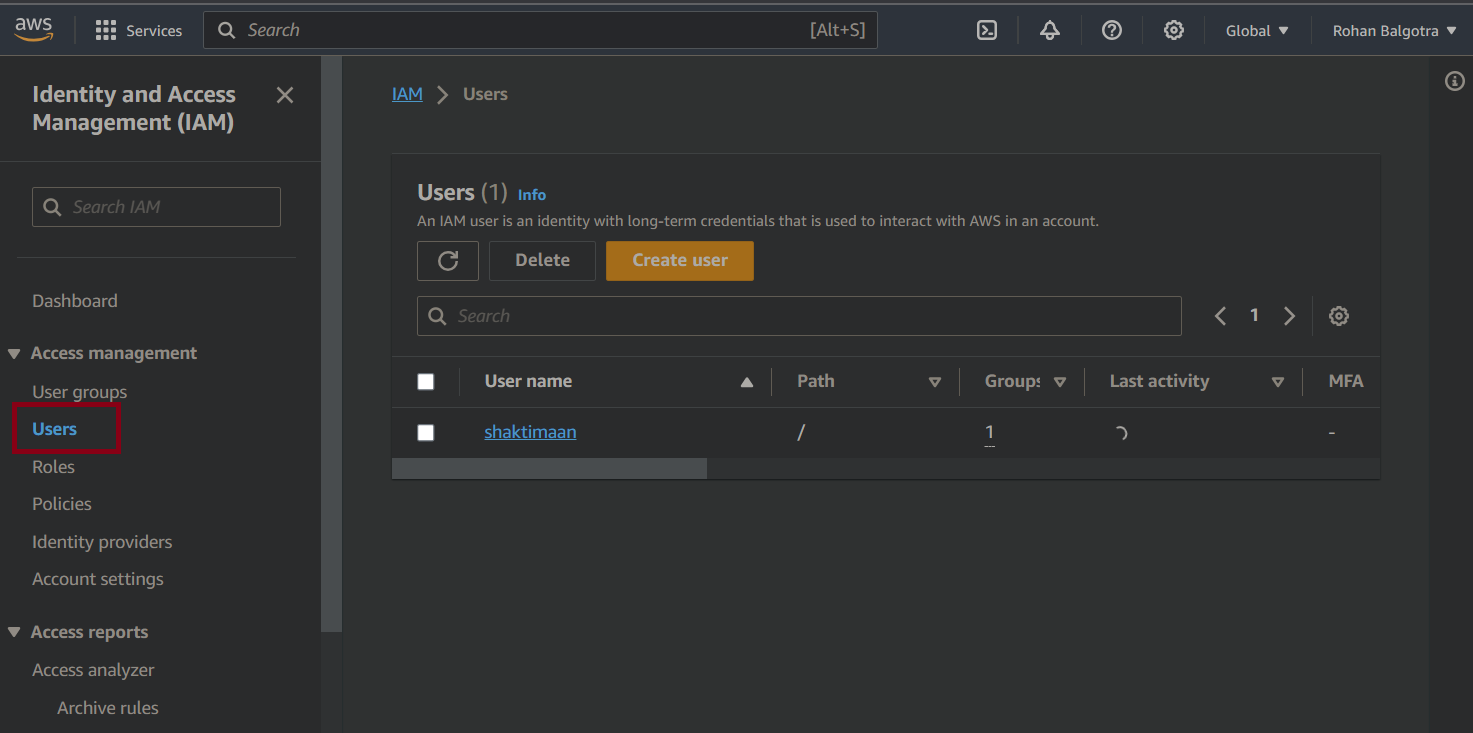The width and height of the screenshot is (1473, 733).
Task: Close the IAM navigation panel
Action: tap(285, 95)
